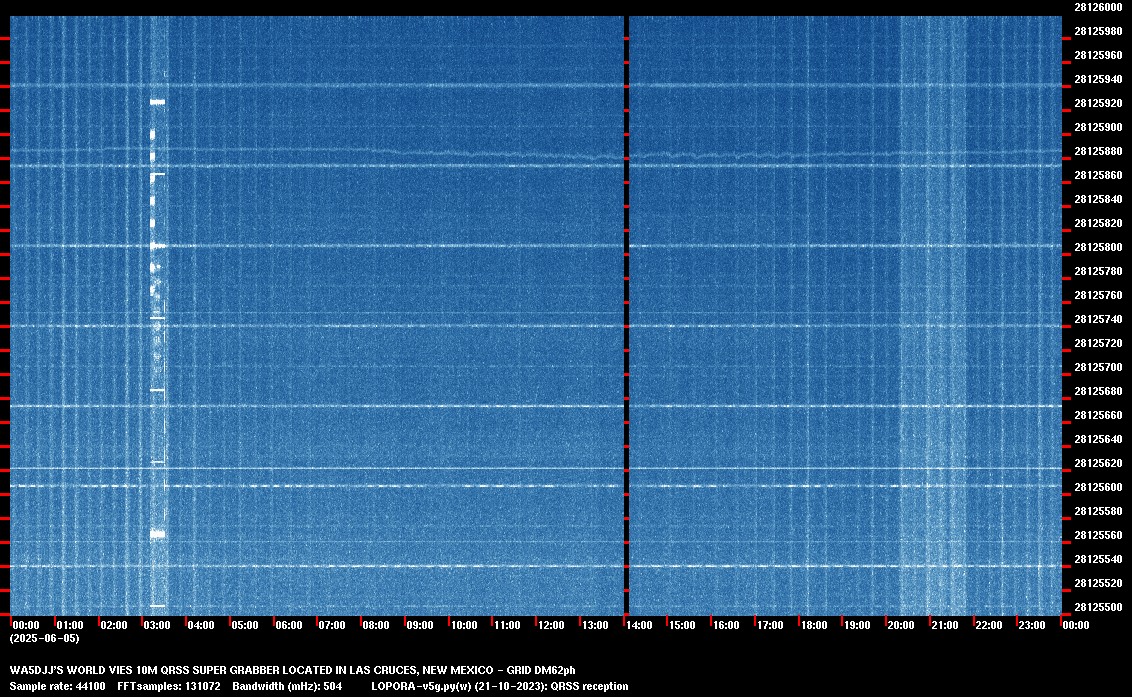Click the Bandwidth (mHz): 504 text

point(287,686)
